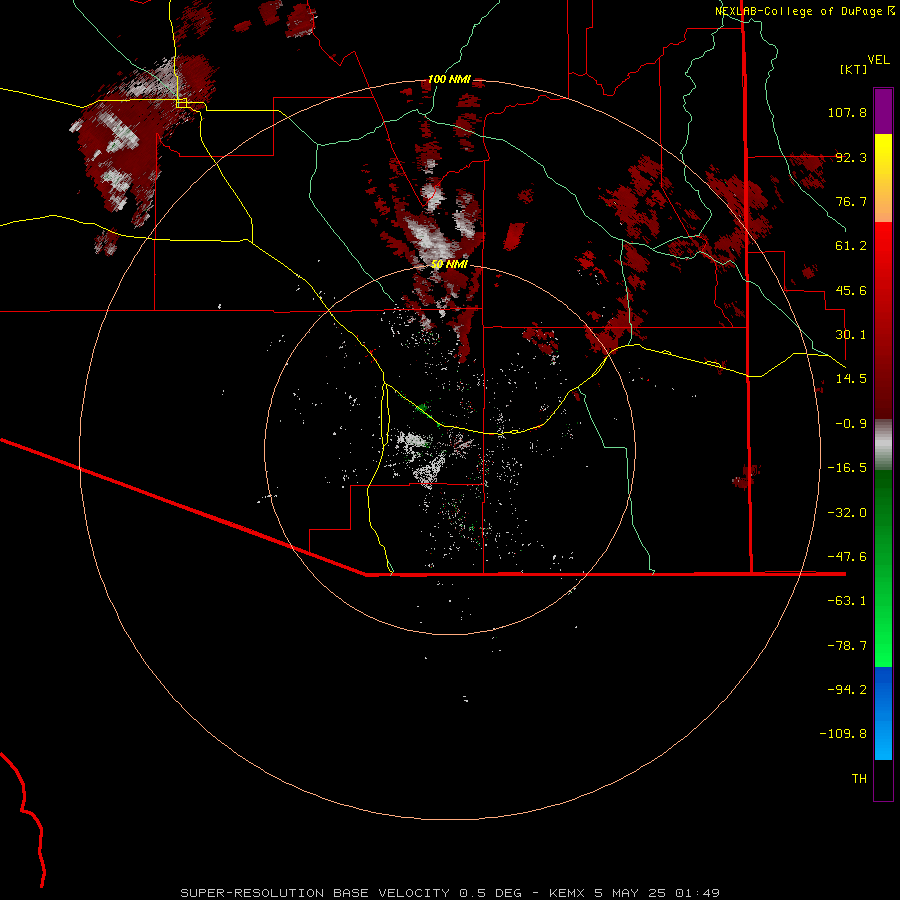Click the blue segment of color bar
The image size is (900, 900).
[x=883, y=713]
